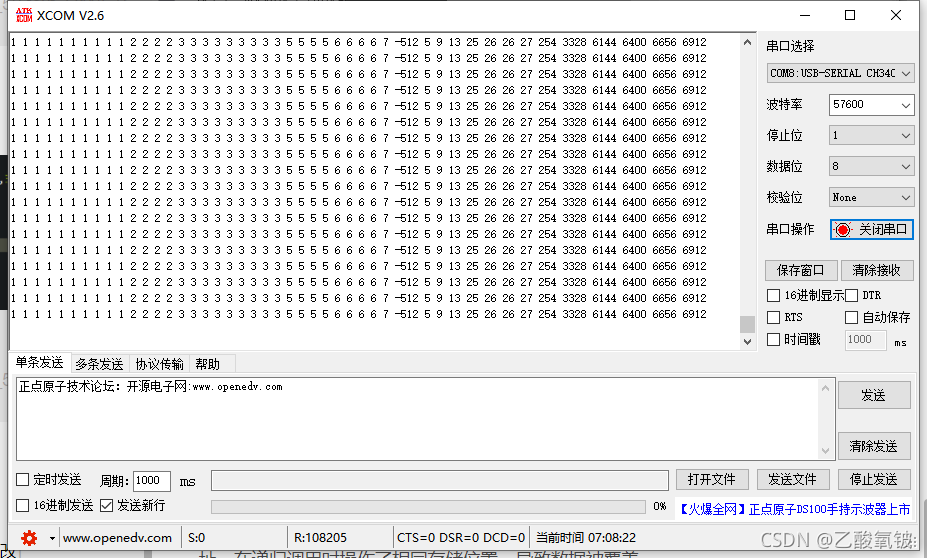Open the 正点原子DS100手持示波器上市 ad link
This screenshot has height=558, width=927.
coord(794,509)
